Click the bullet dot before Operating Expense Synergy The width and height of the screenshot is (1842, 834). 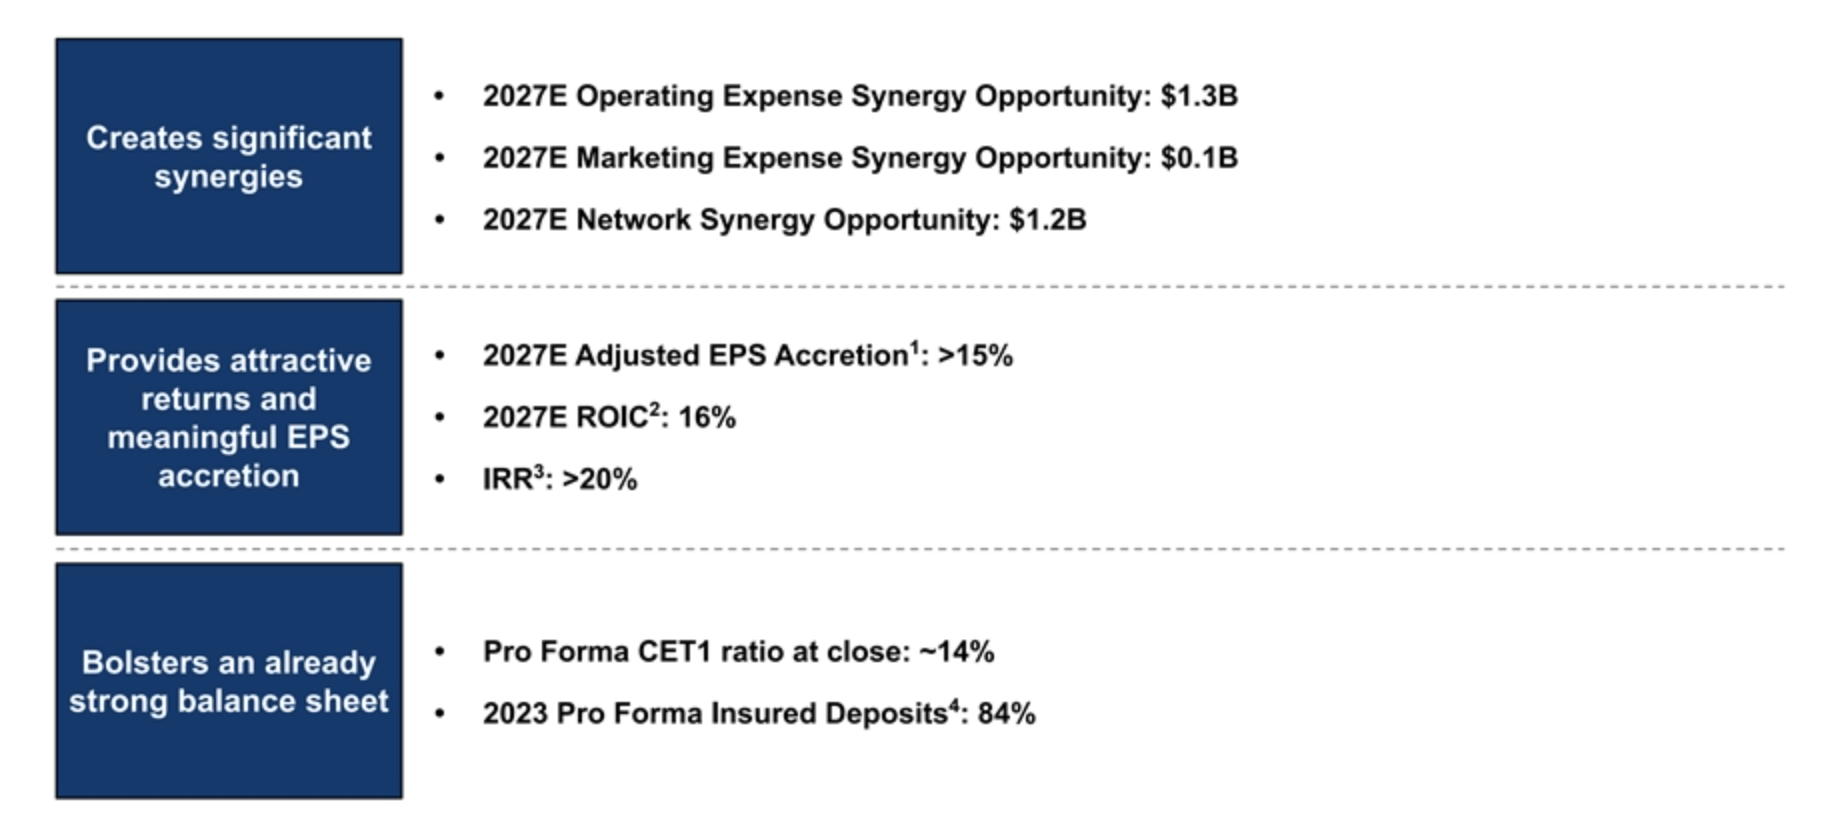(x=439, y=96)
